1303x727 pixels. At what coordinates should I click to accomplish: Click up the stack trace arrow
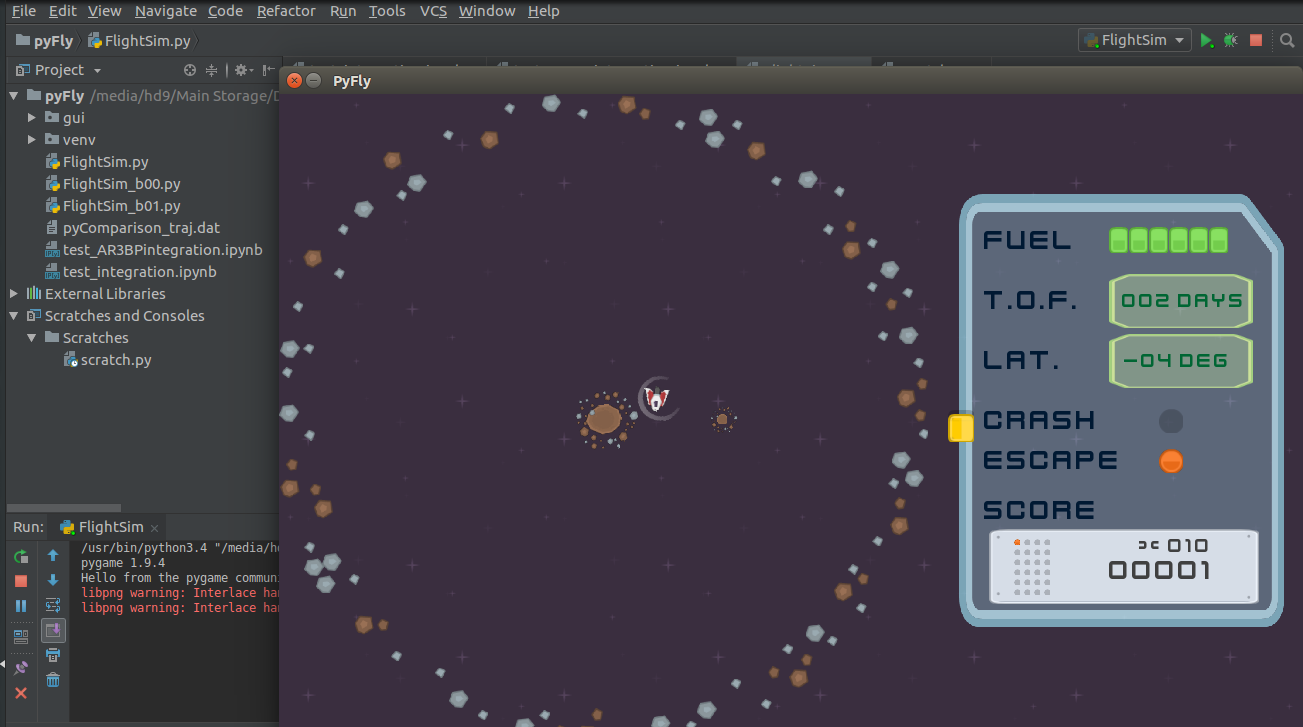[53, 555]
